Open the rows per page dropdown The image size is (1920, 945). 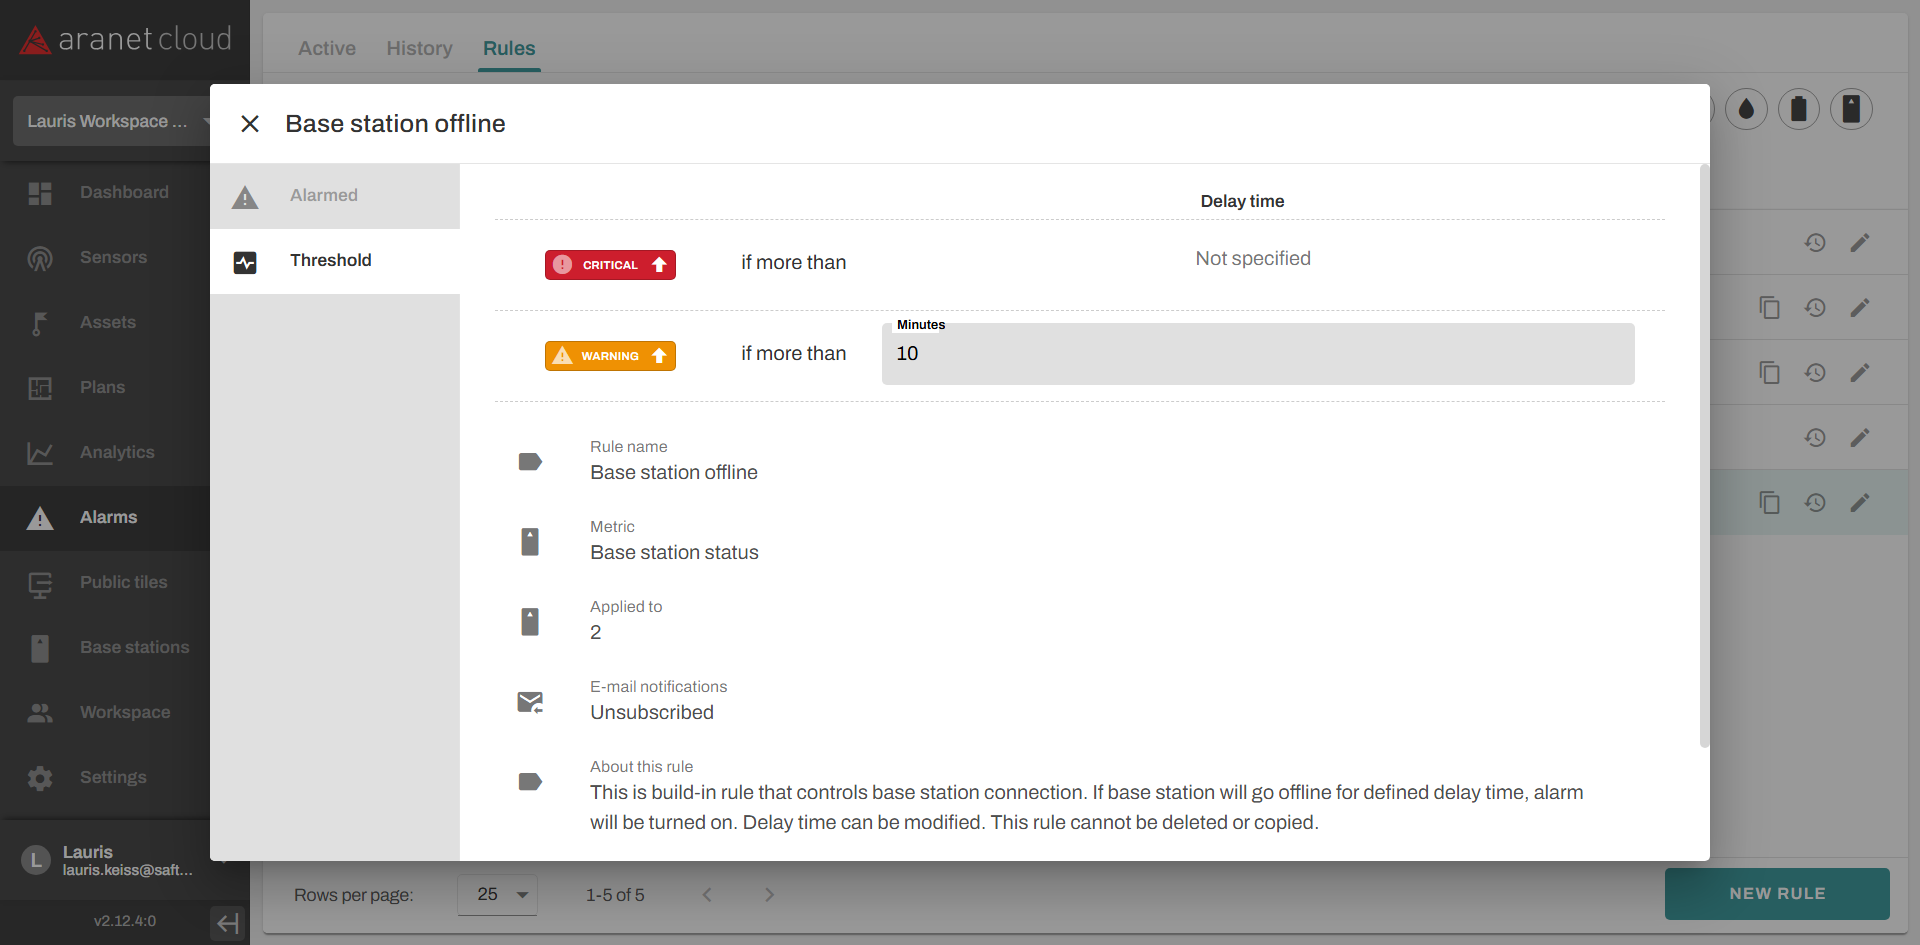(x=498, y=895)
